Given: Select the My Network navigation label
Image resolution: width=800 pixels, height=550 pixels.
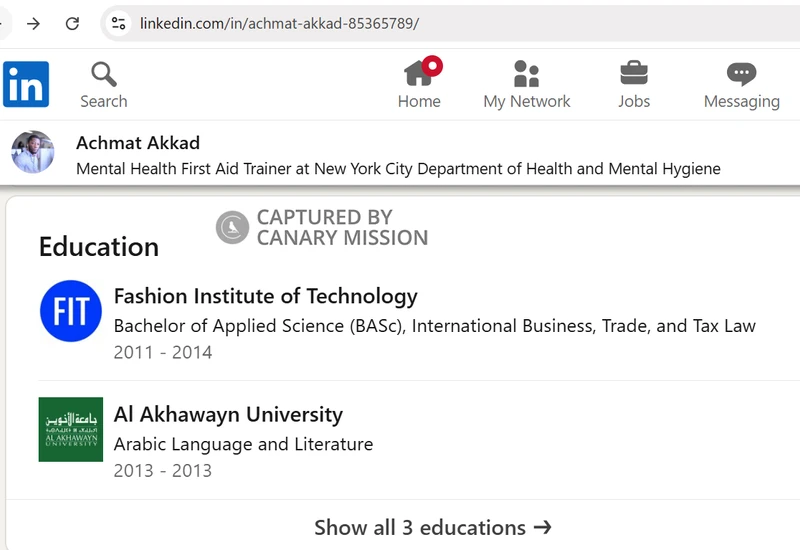Looking at the screenshot, I should point(526,101).
